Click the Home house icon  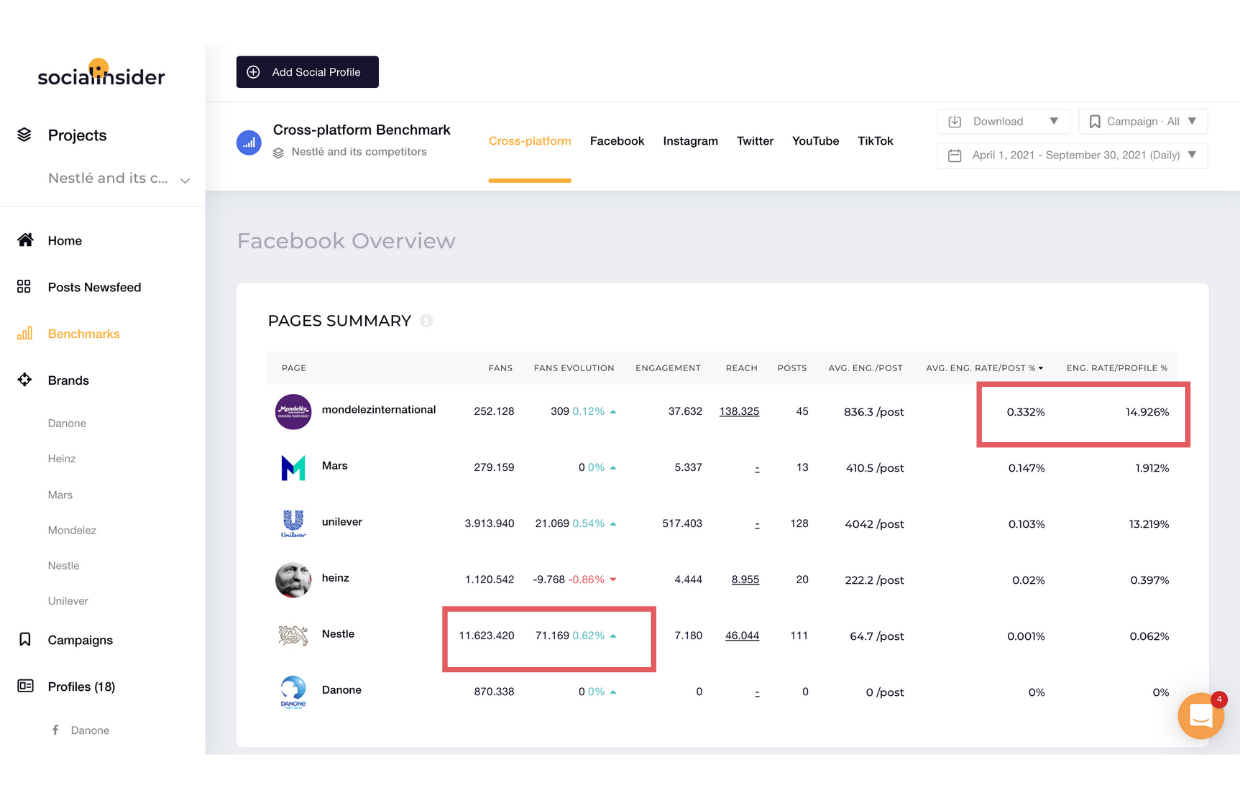pyautogui.click(x=25, y=241)
